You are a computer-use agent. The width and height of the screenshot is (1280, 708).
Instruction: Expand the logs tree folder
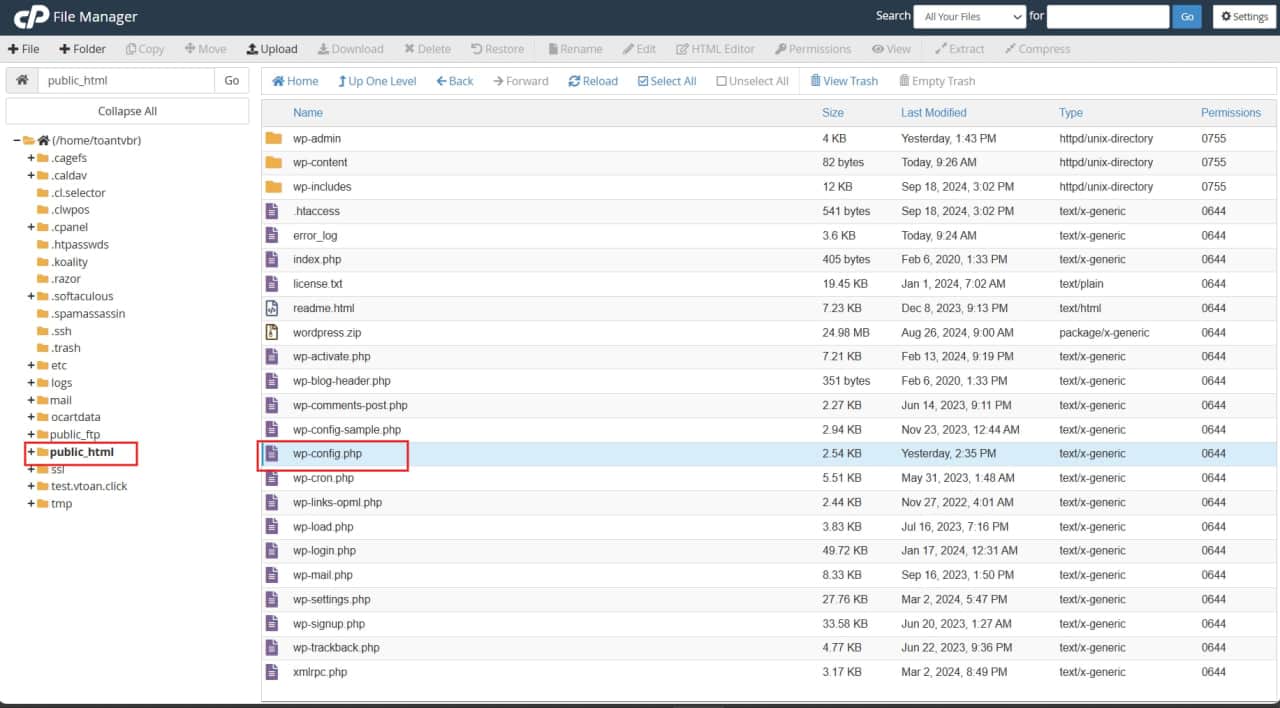(x=31, y=382)
